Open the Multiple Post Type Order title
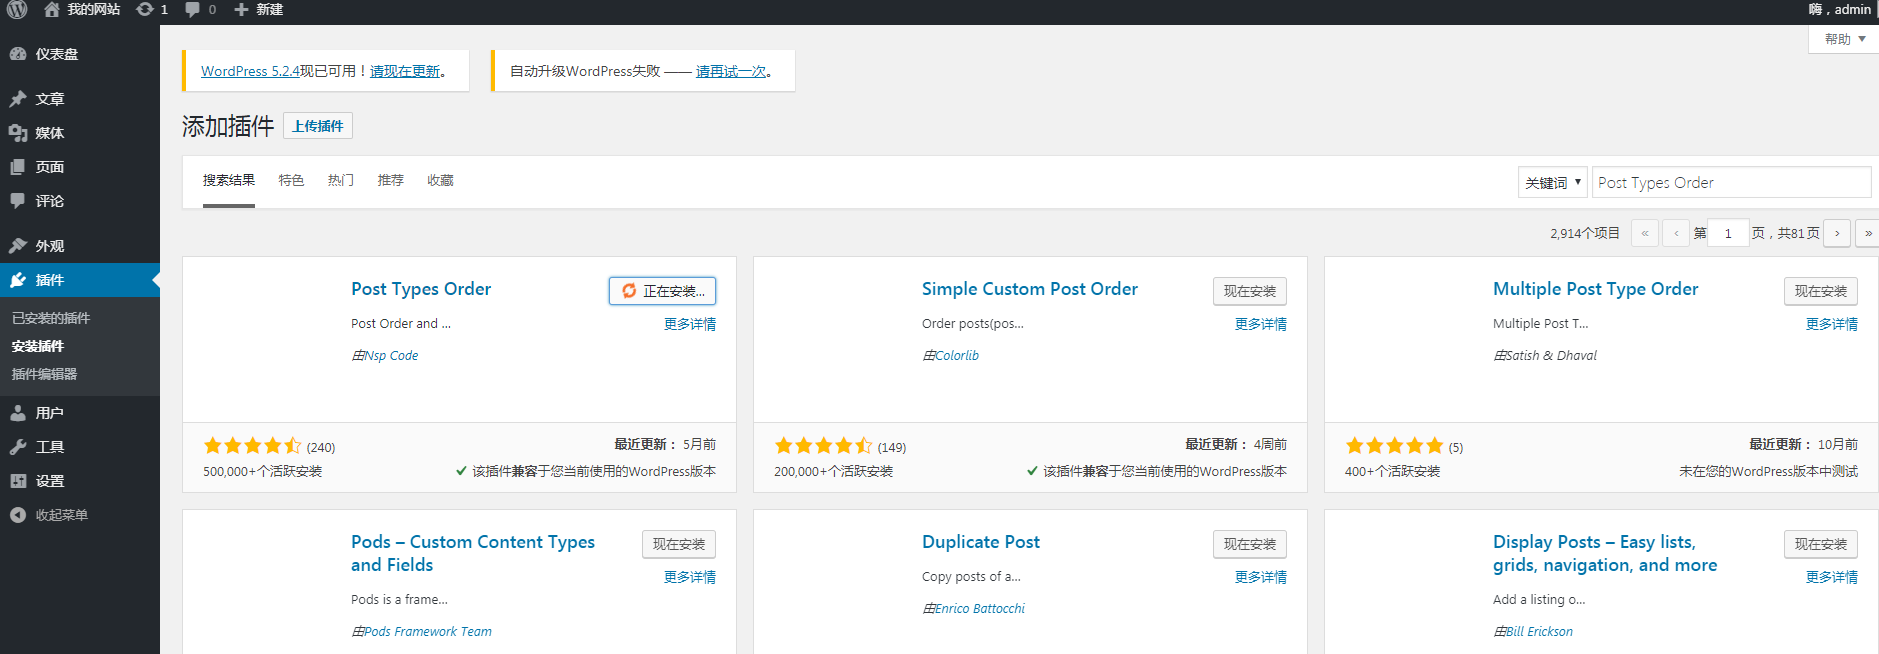Image resolution: width=1879 pixels, height=654 pixels. click(1596, 289)
